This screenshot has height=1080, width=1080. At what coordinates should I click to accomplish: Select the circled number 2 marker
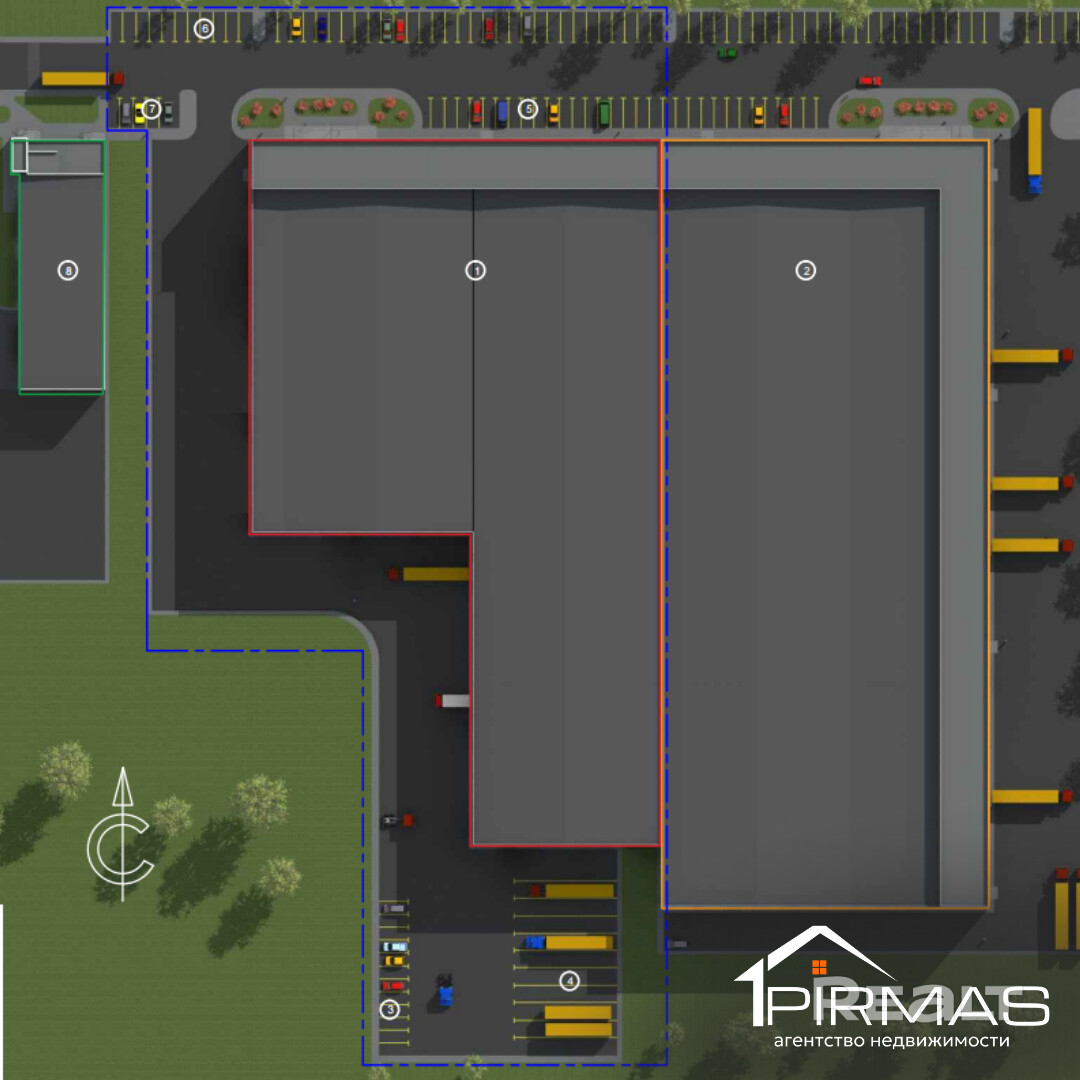point(806,270)
